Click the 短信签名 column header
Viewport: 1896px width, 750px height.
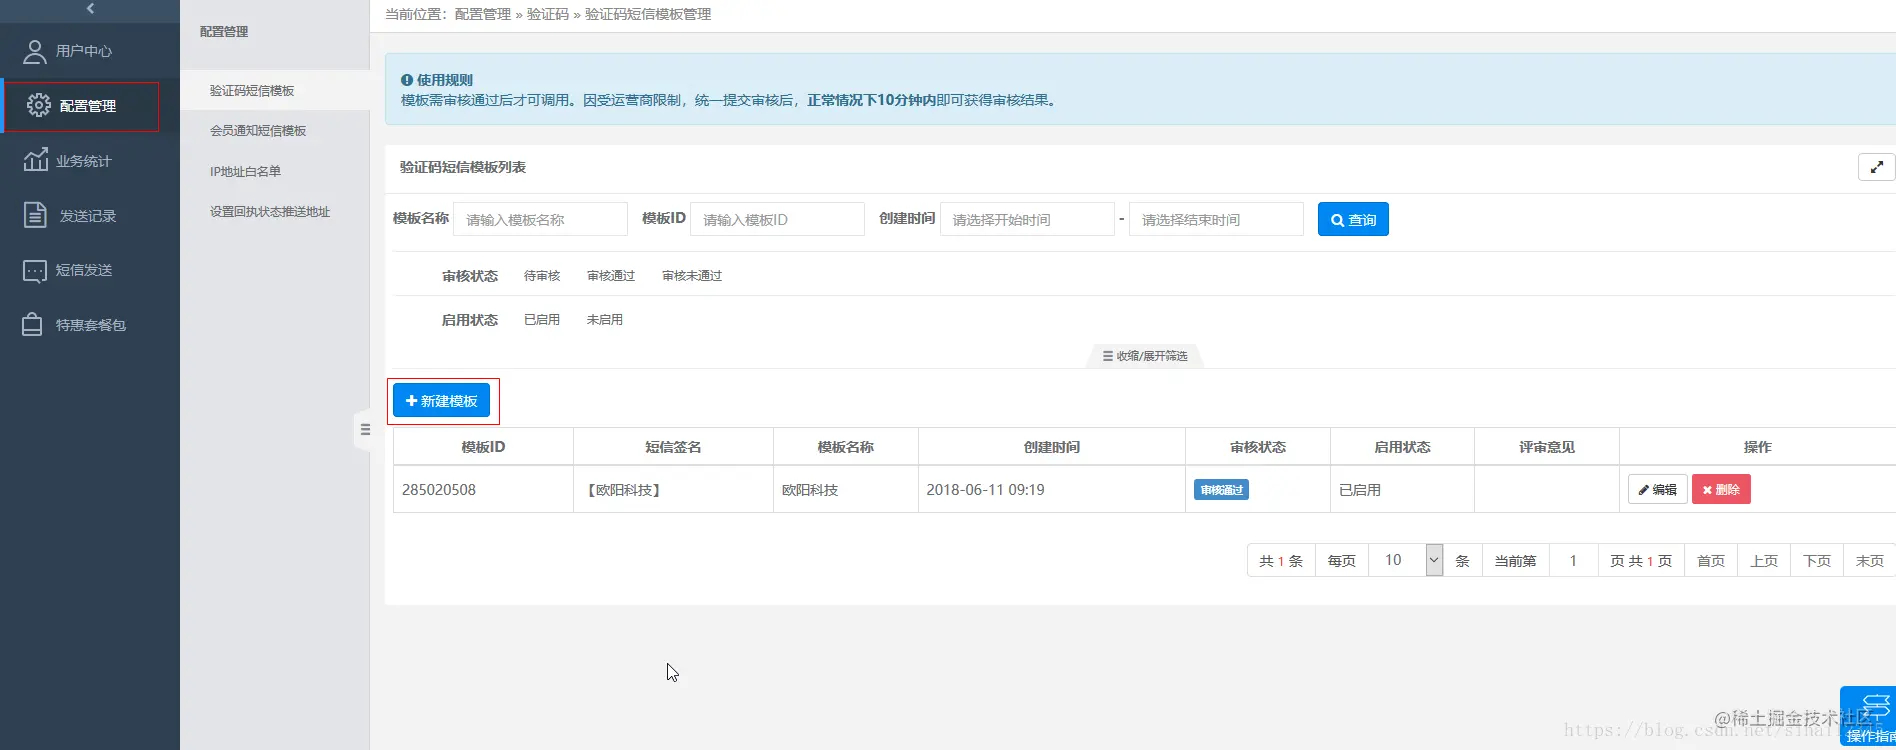click(673, 447)
